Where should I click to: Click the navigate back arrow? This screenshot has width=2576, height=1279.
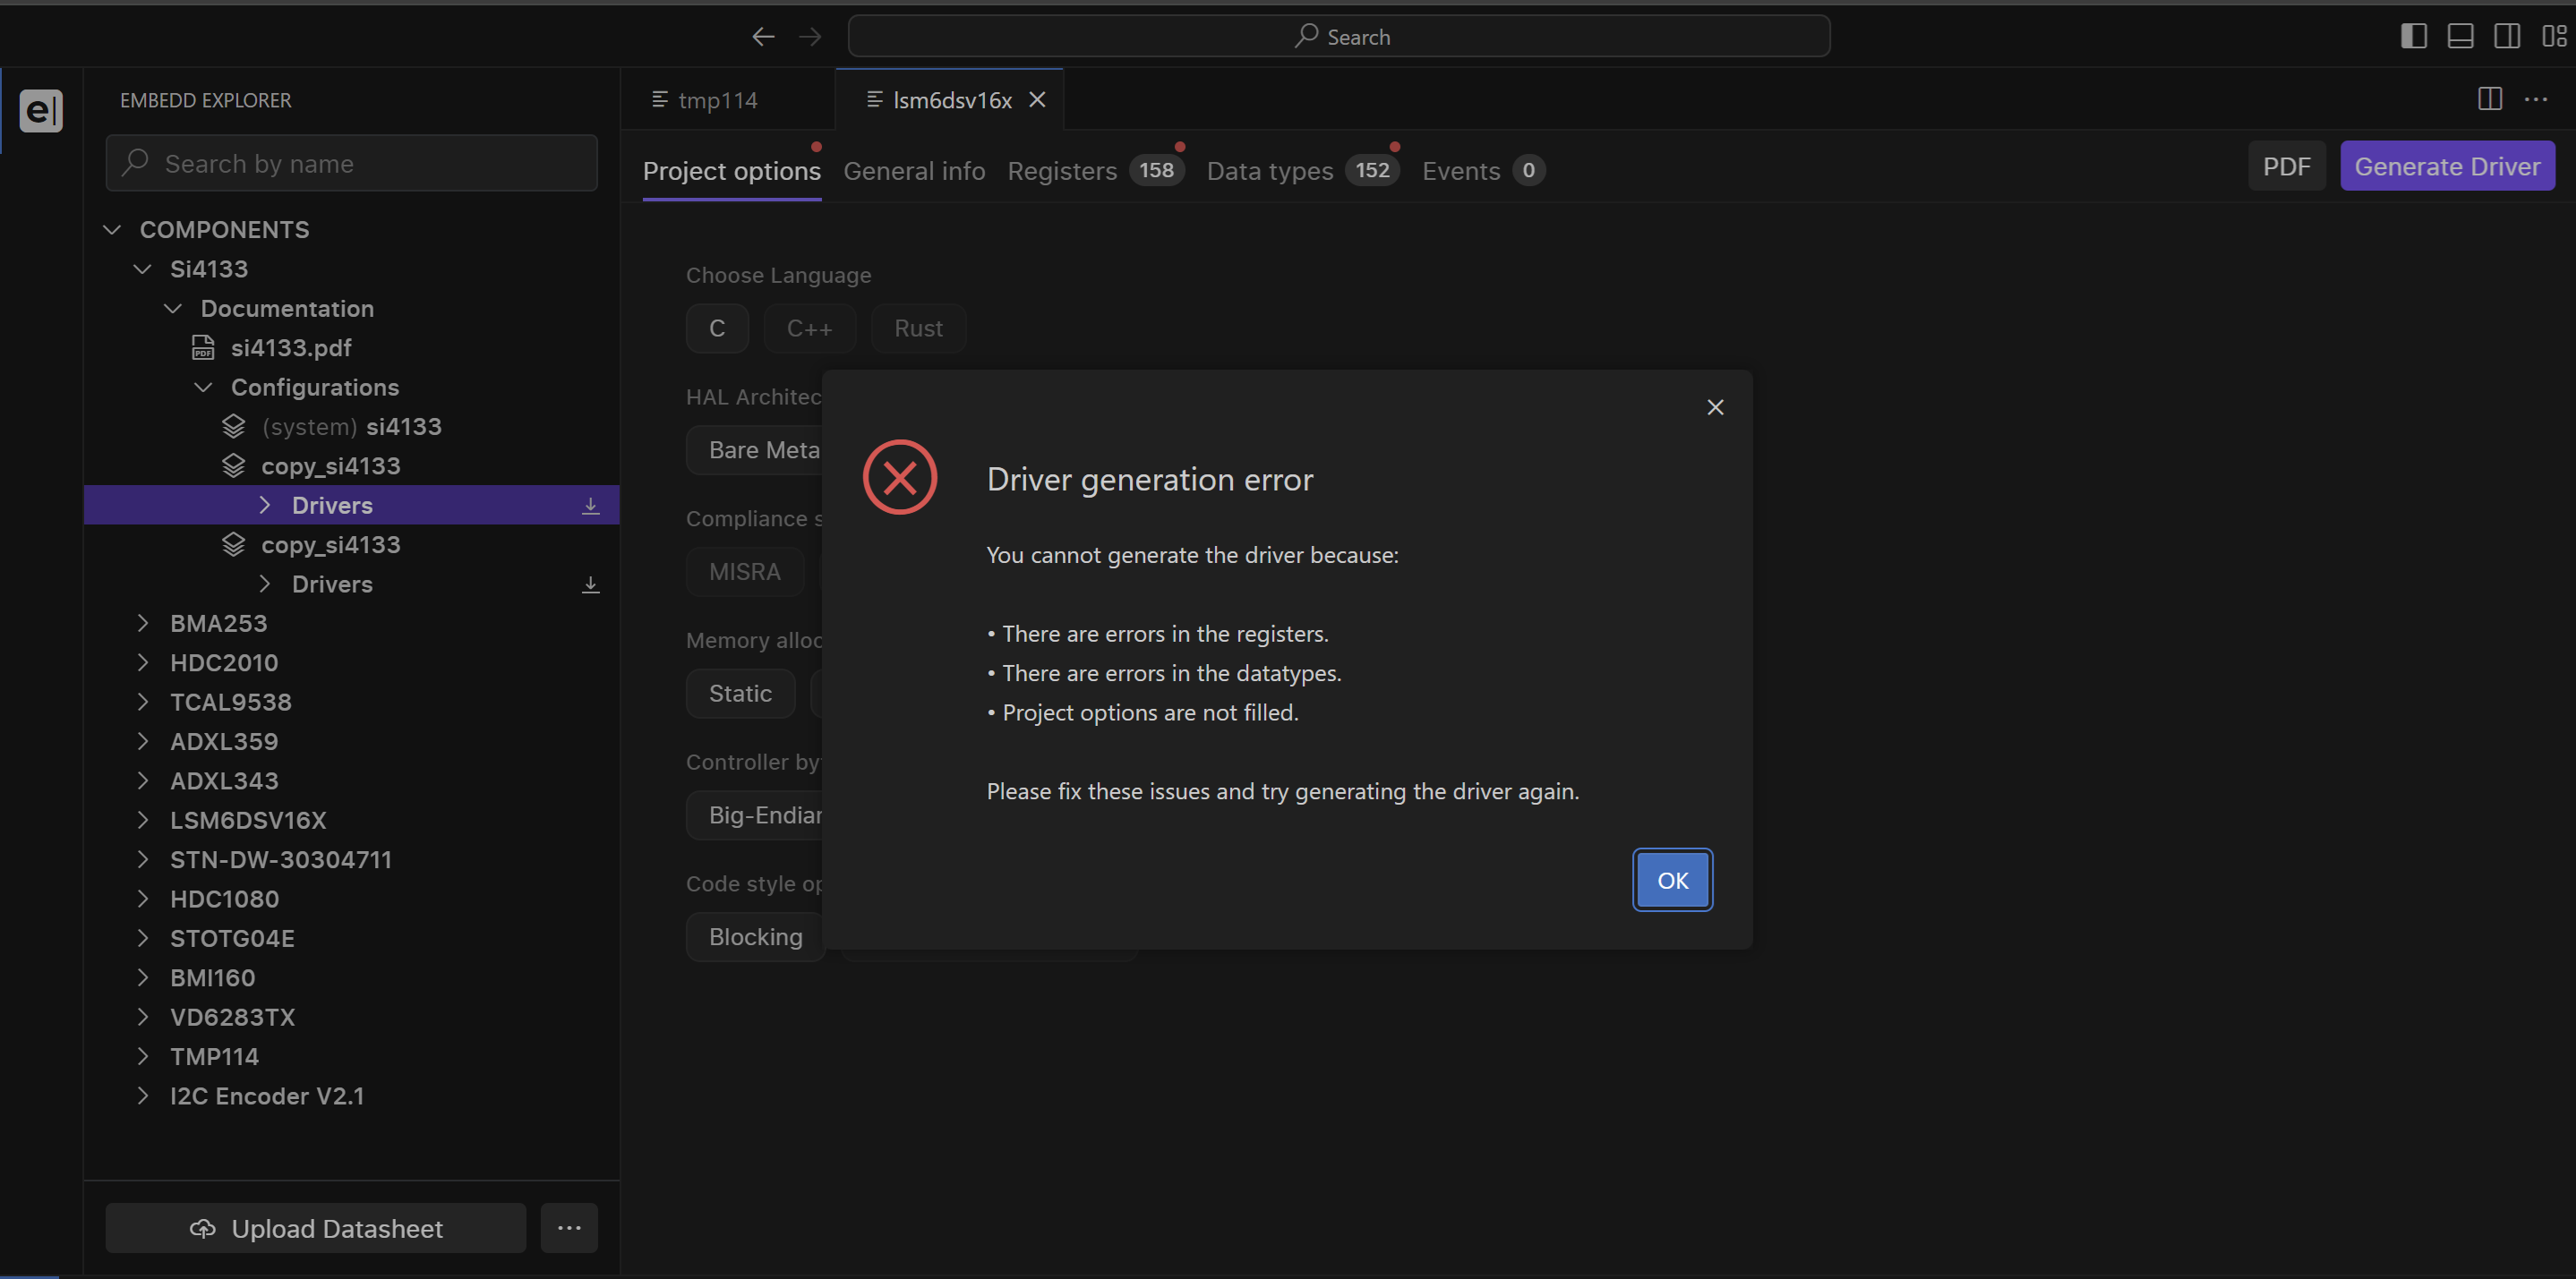click(x=763, y=37)
